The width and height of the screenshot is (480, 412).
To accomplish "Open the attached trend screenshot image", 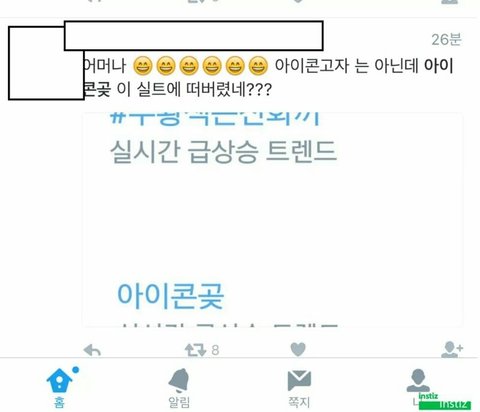I will (272, 220).
